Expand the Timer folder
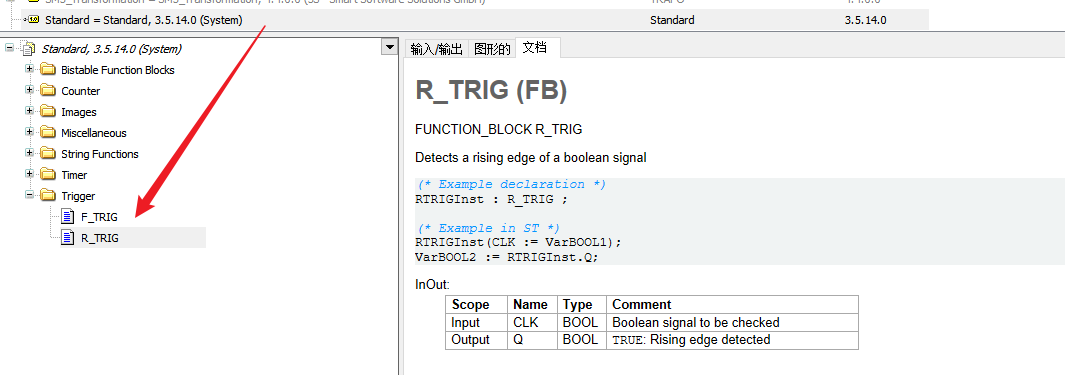The width and height of the screenshot is (1065, 375). (x=29, y=175)
